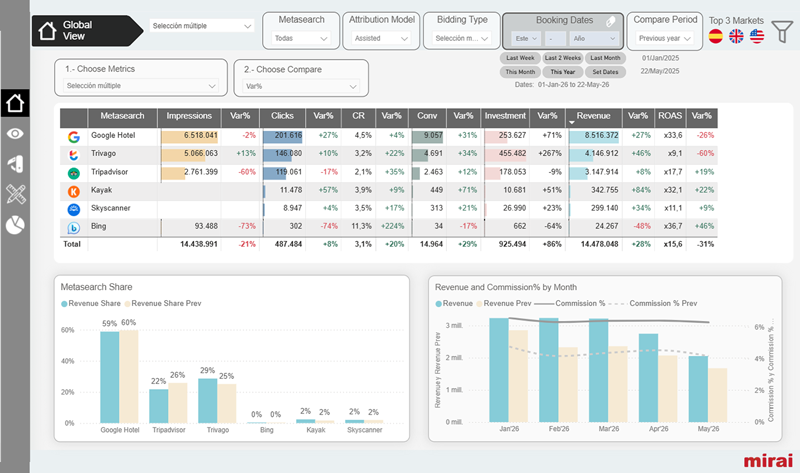Sort by the Conv column header

pos(427,116)
